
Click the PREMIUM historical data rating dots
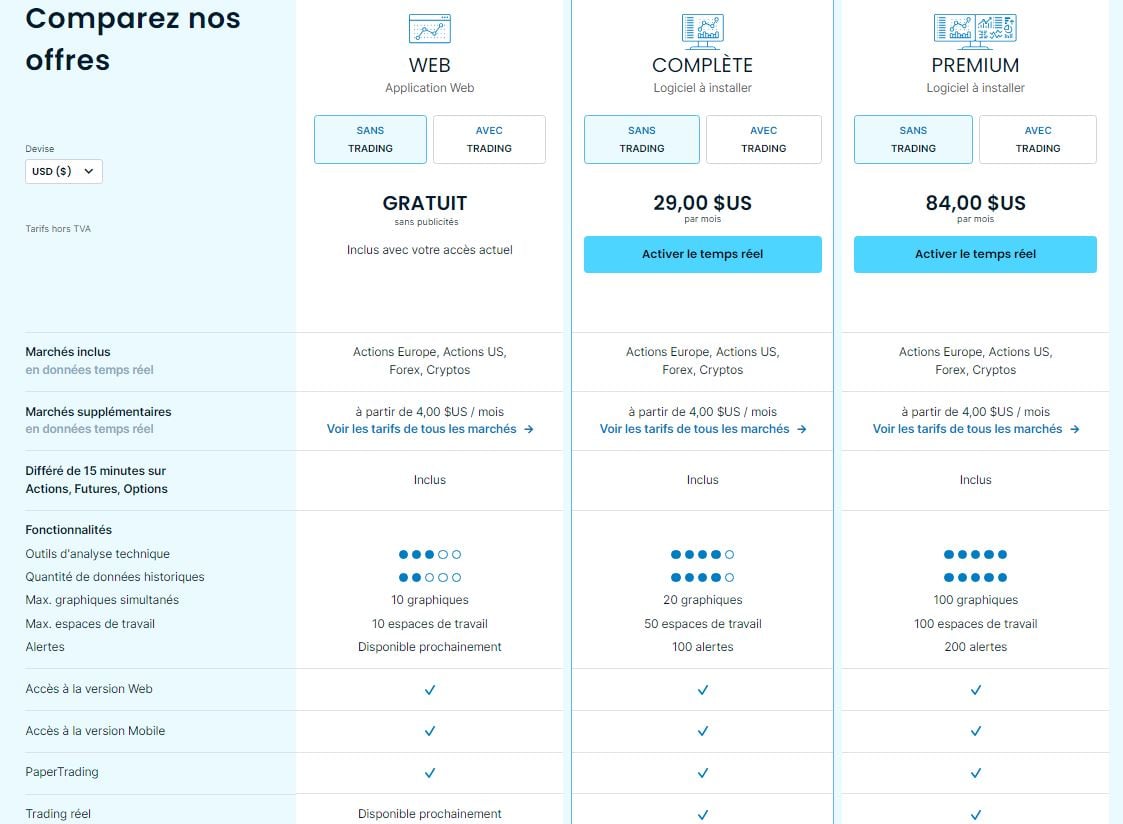(x=975, y=577)
